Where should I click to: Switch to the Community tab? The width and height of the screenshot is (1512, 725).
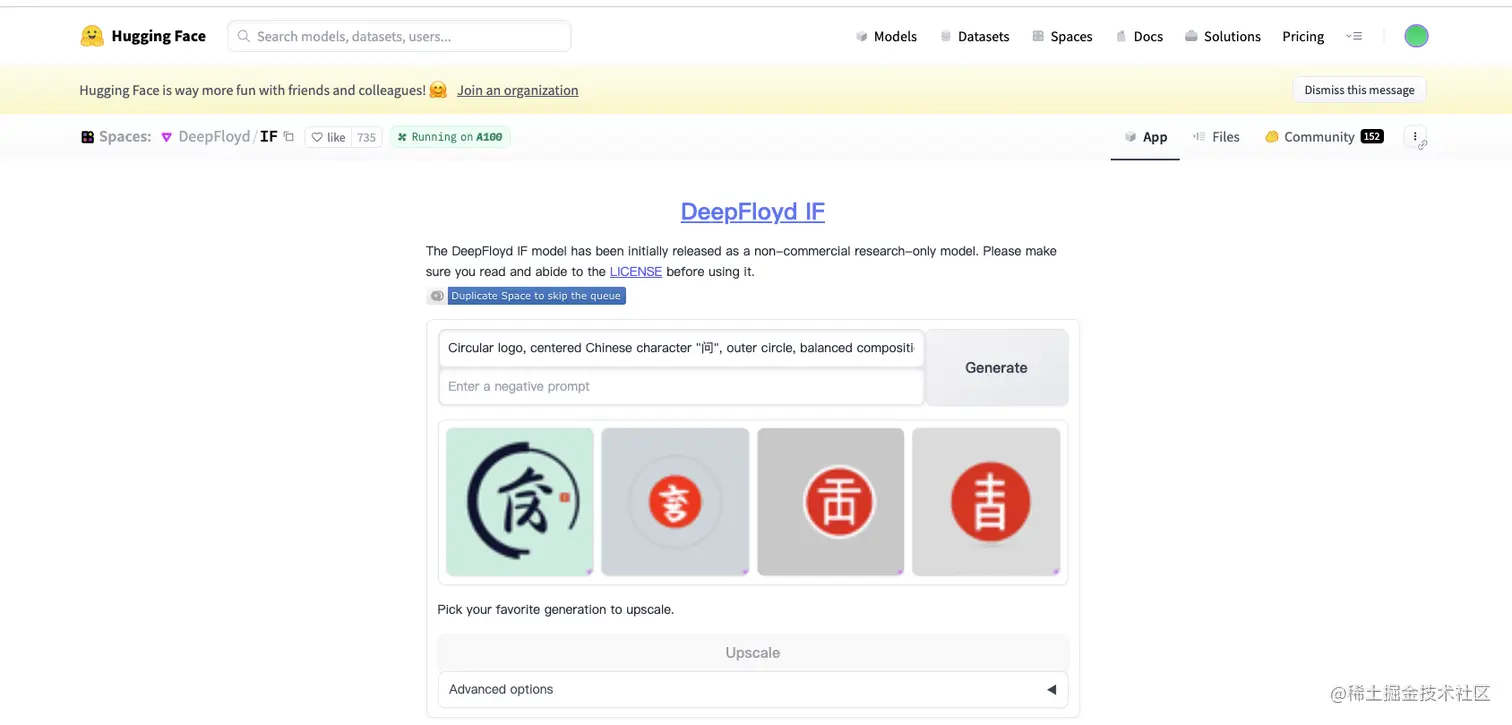click(x=1324, y=137)
